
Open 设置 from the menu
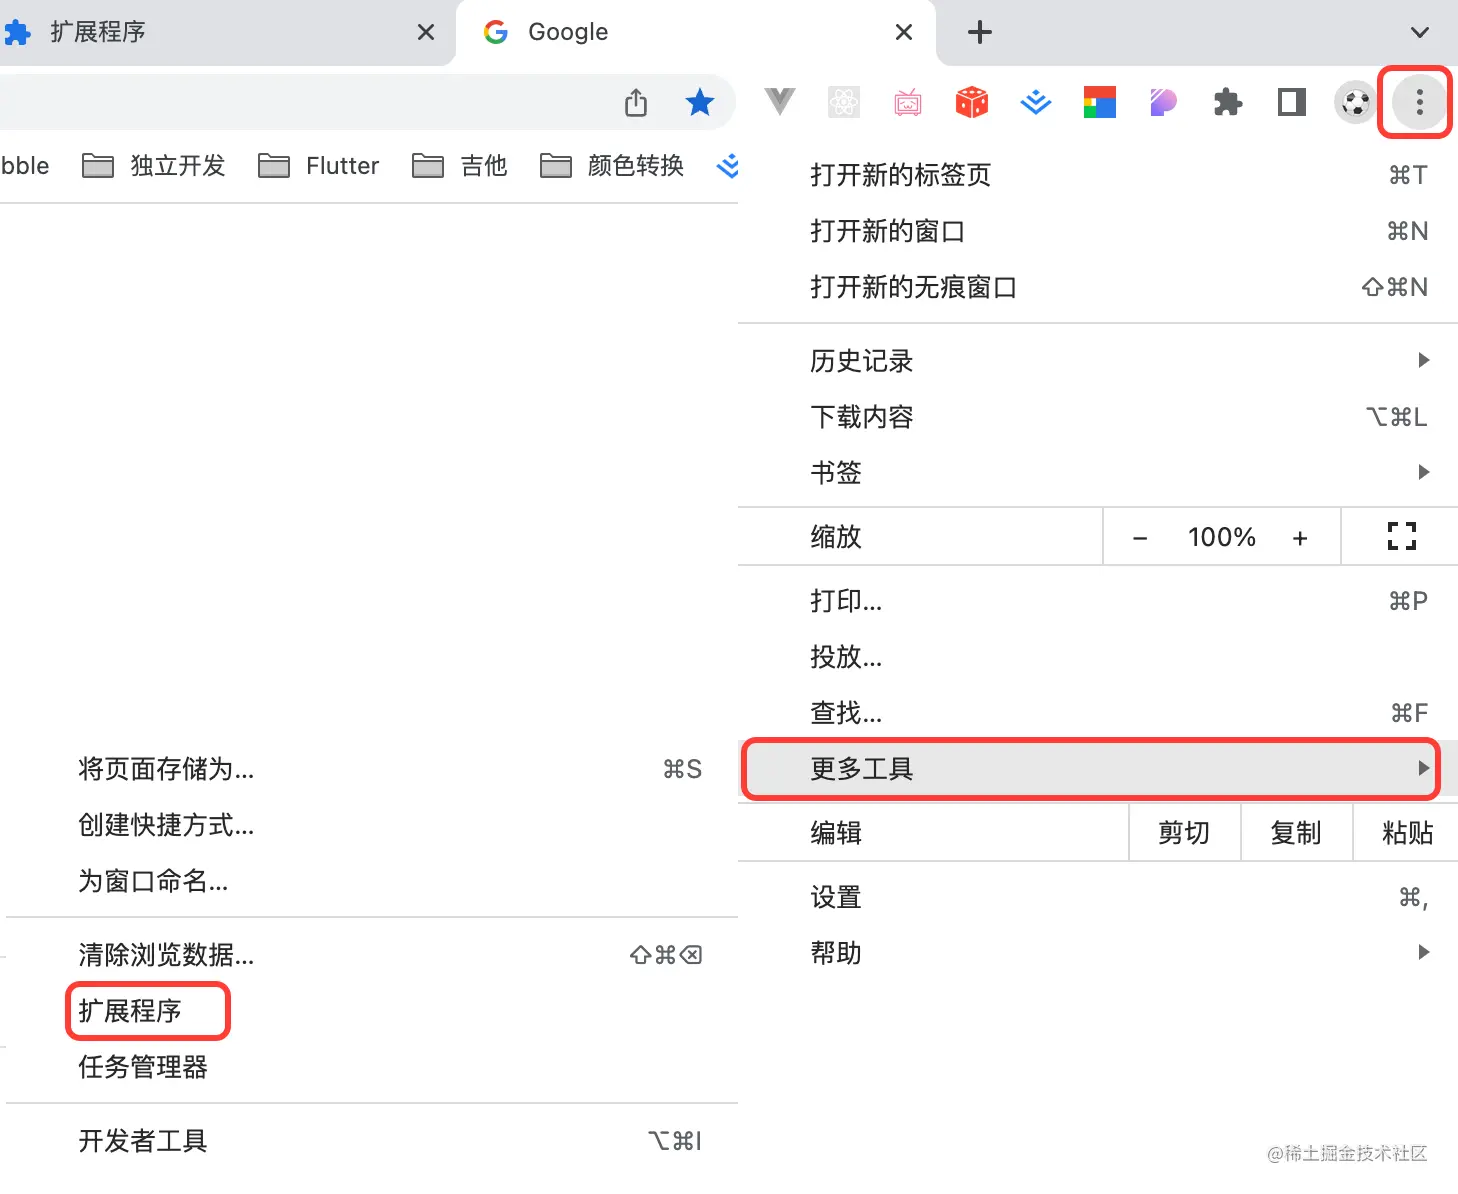(x=1098, y=897)
